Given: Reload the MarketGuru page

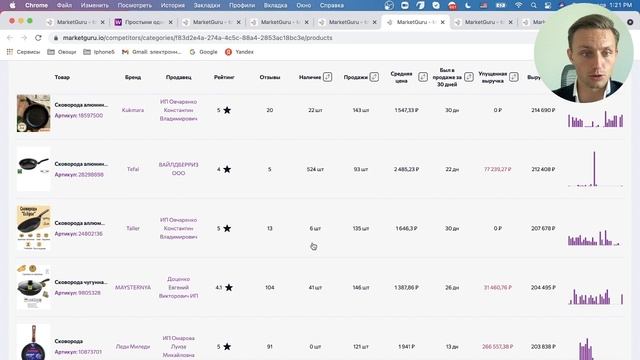Looking at the screenshot, I should click(x=38, y=38).
